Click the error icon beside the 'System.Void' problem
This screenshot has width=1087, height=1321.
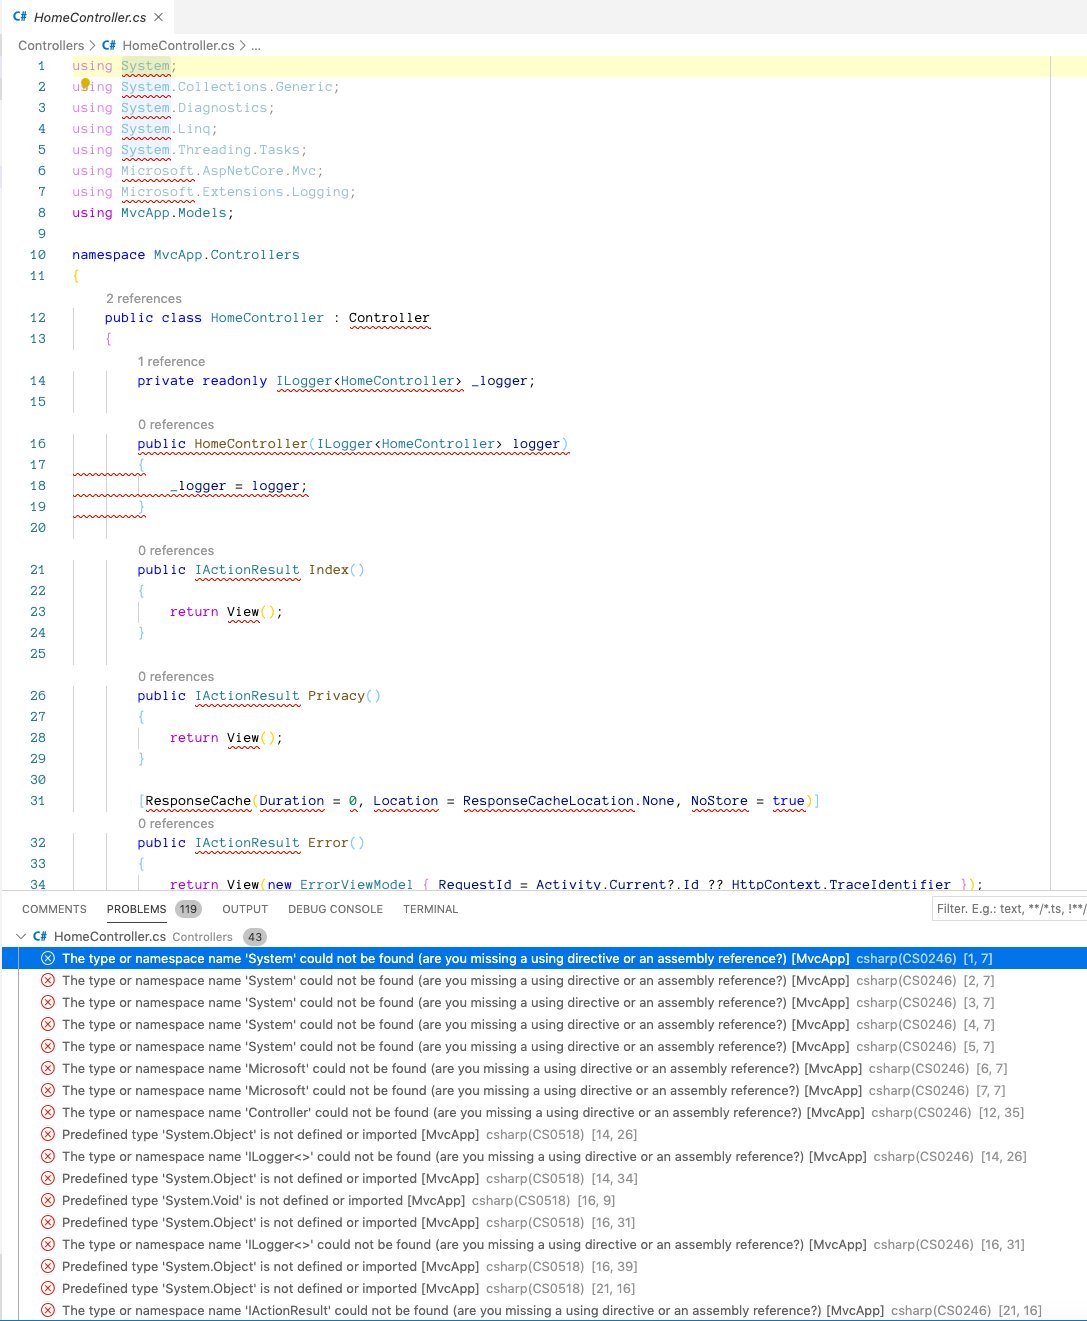click(48, 1200)
